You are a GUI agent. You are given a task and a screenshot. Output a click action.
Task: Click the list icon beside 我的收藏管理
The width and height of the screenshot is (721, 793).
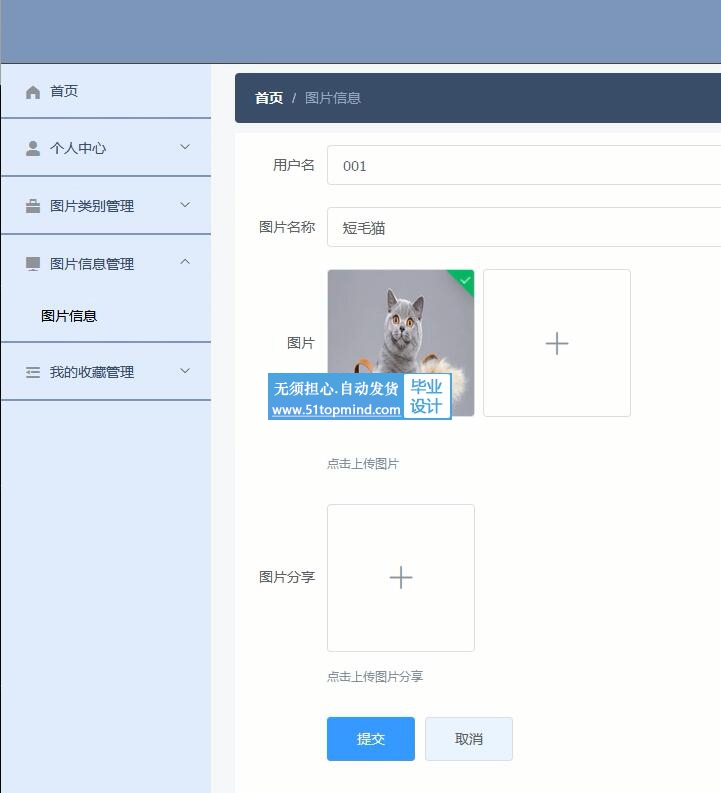point(33,373)
